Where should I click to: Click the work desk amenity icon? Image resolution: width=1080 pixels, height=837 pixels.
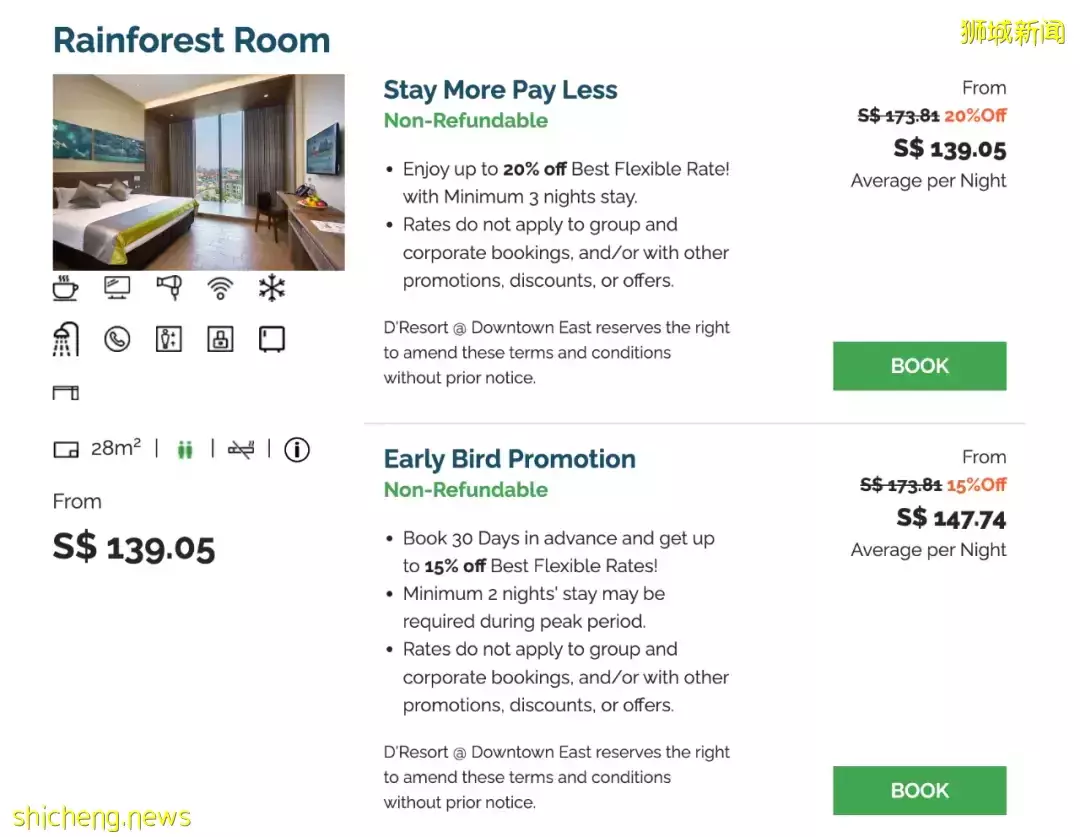66,393
